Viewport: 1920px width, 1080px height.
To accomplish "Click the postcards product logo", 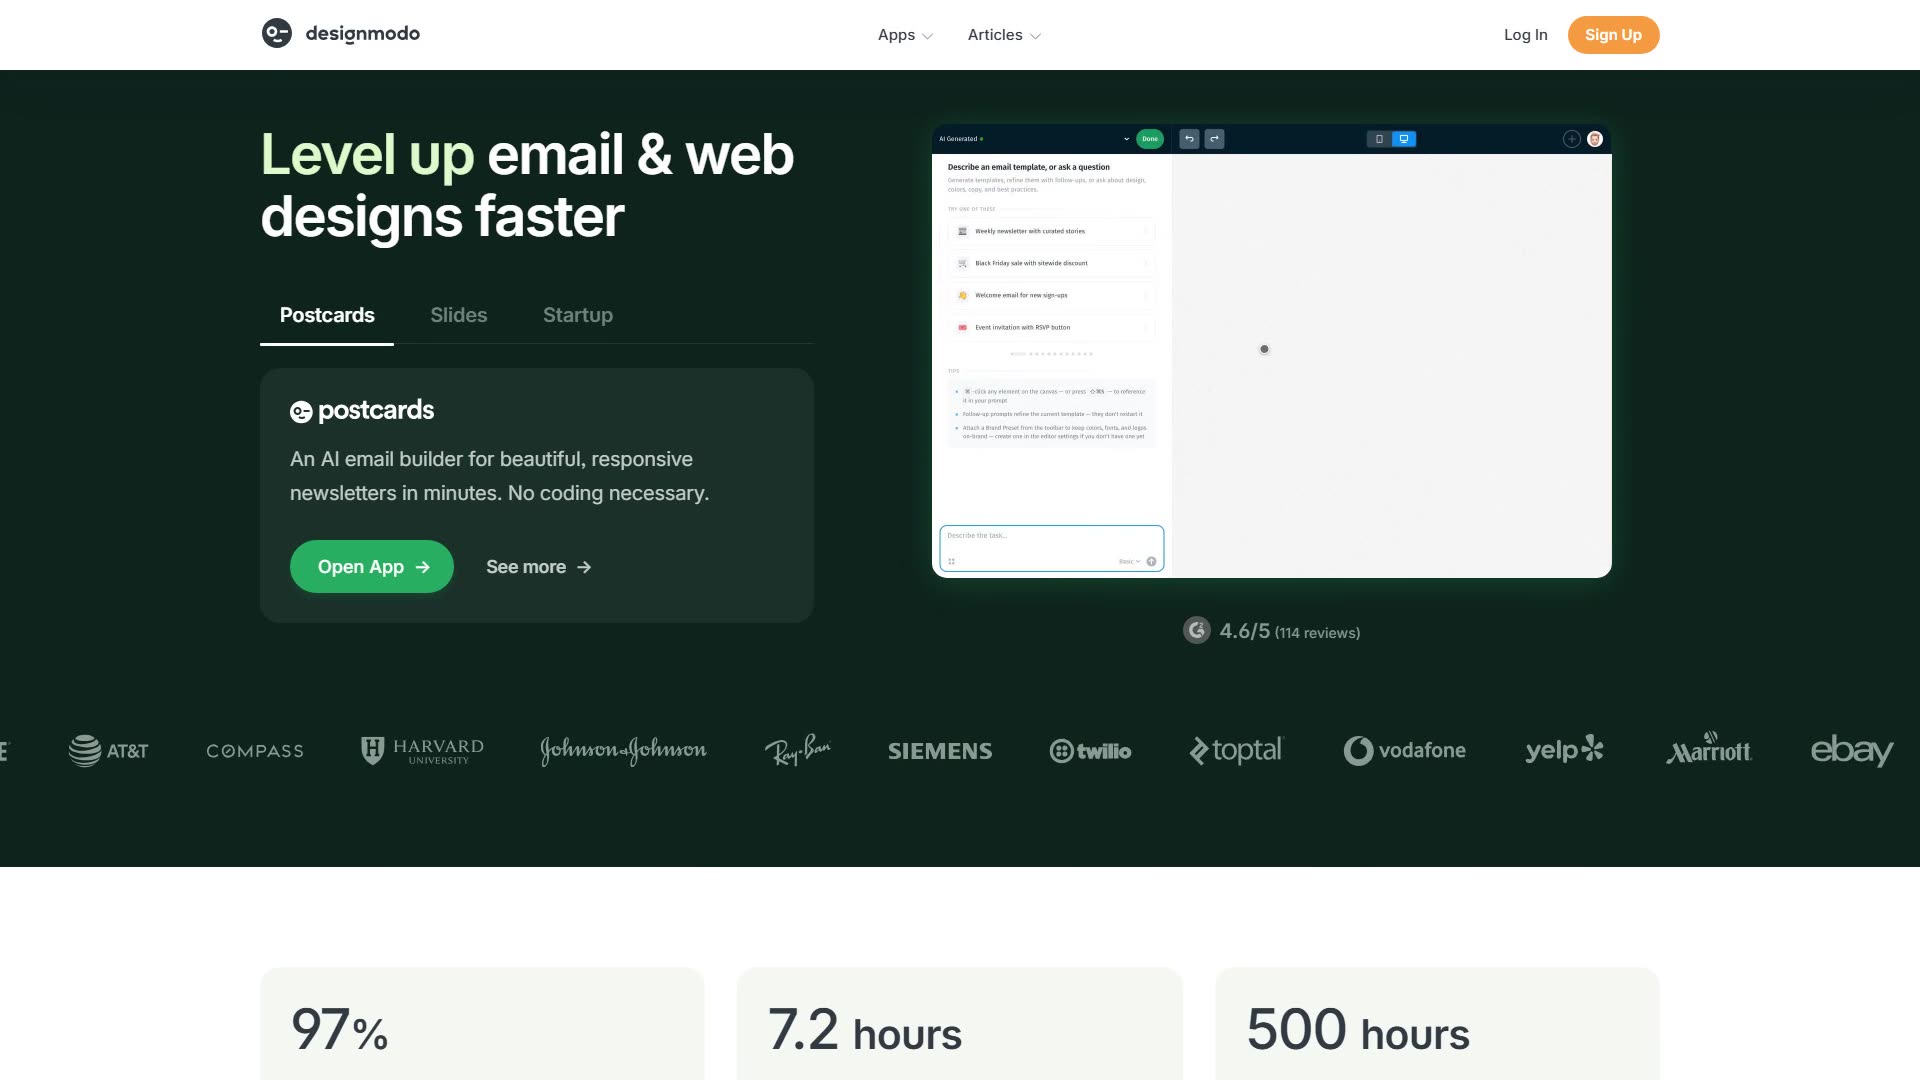I will [362, 411].
